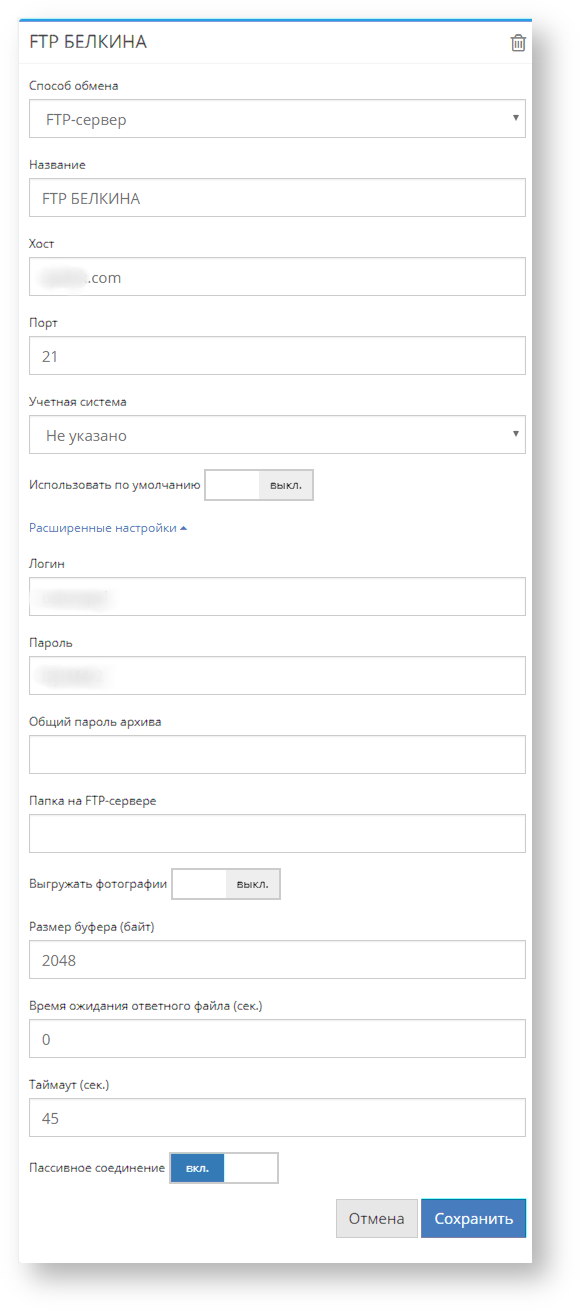
Task: Click the arrow beside Расширенные настройки
Action: [183, 528]
